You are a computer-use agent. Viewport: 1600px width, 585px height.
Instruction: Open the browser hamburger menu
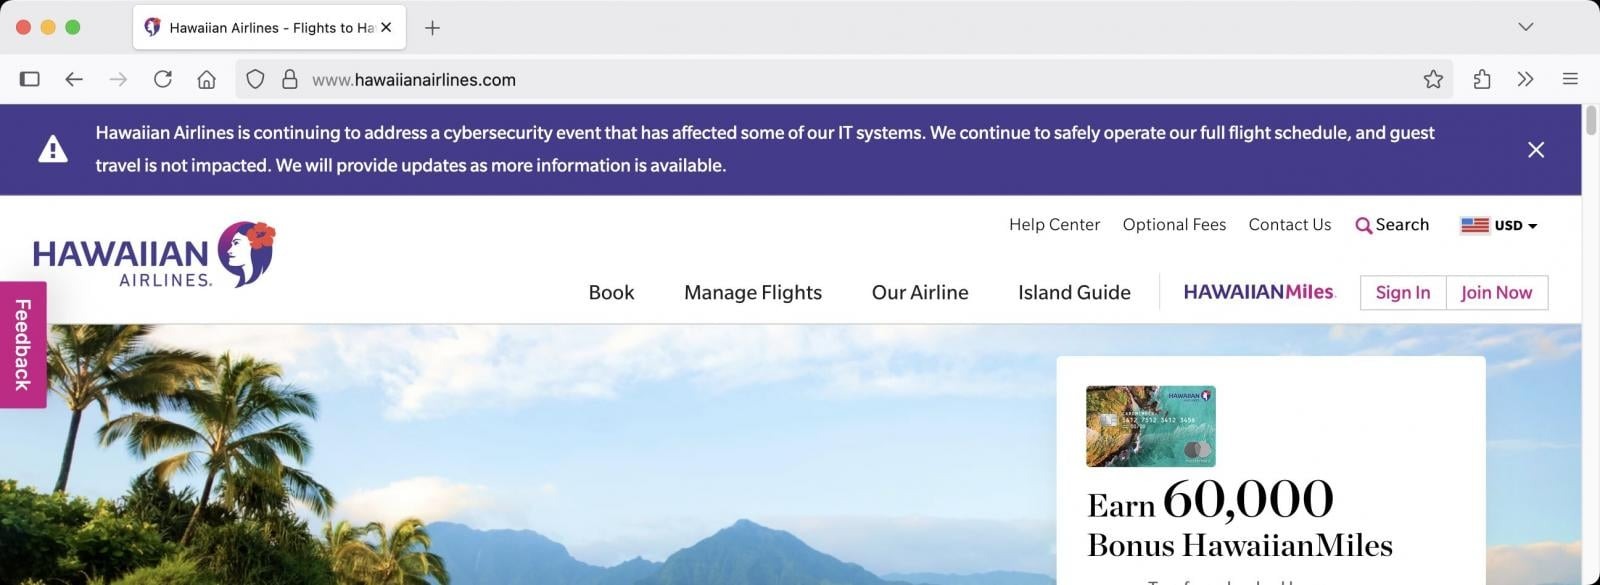pyautogui.click(x=1569, y=80)
